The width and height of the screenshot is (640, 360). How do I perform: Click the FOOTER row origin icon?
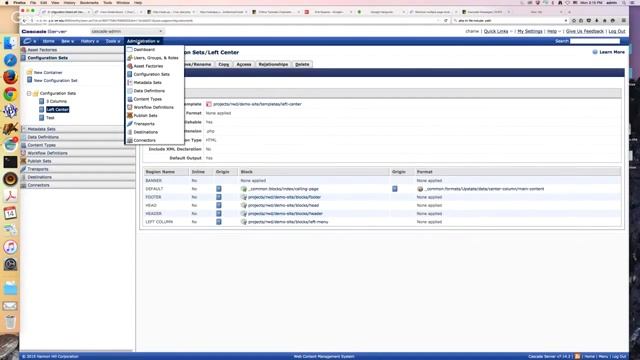click(x=219, y=197)
